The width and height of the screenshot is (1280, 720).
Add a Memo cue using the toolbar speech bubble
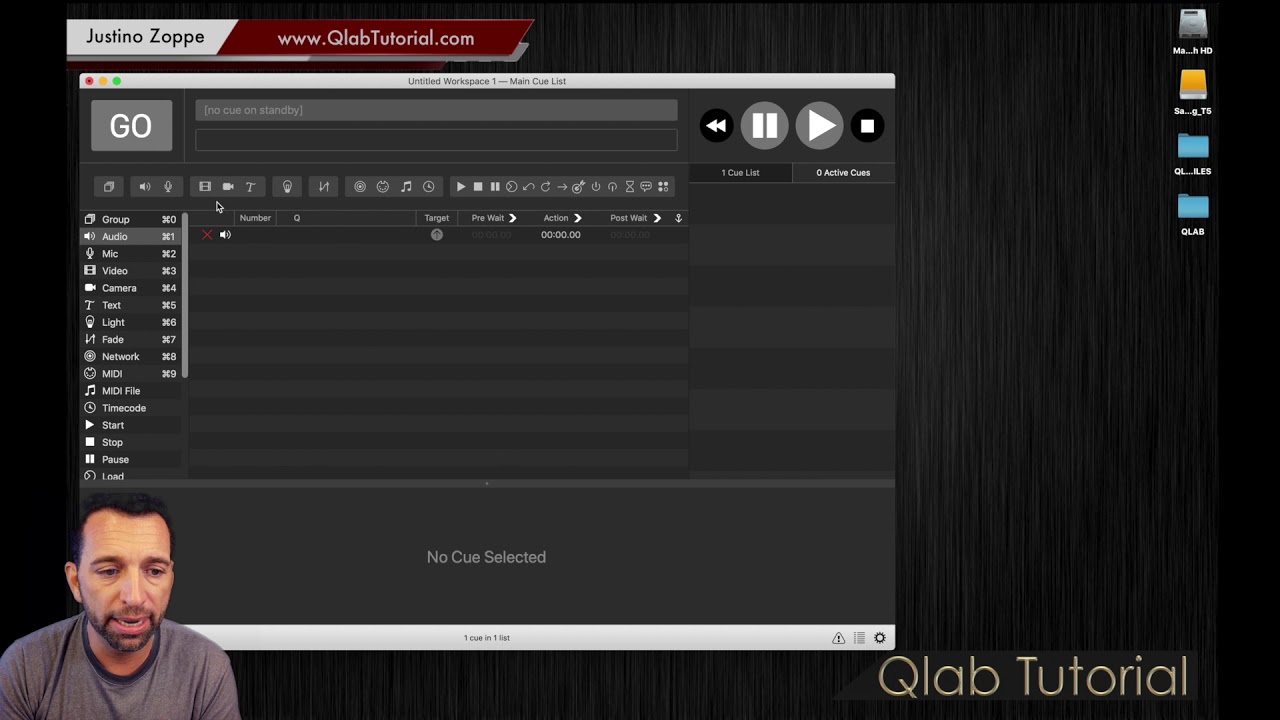[646, 187]
